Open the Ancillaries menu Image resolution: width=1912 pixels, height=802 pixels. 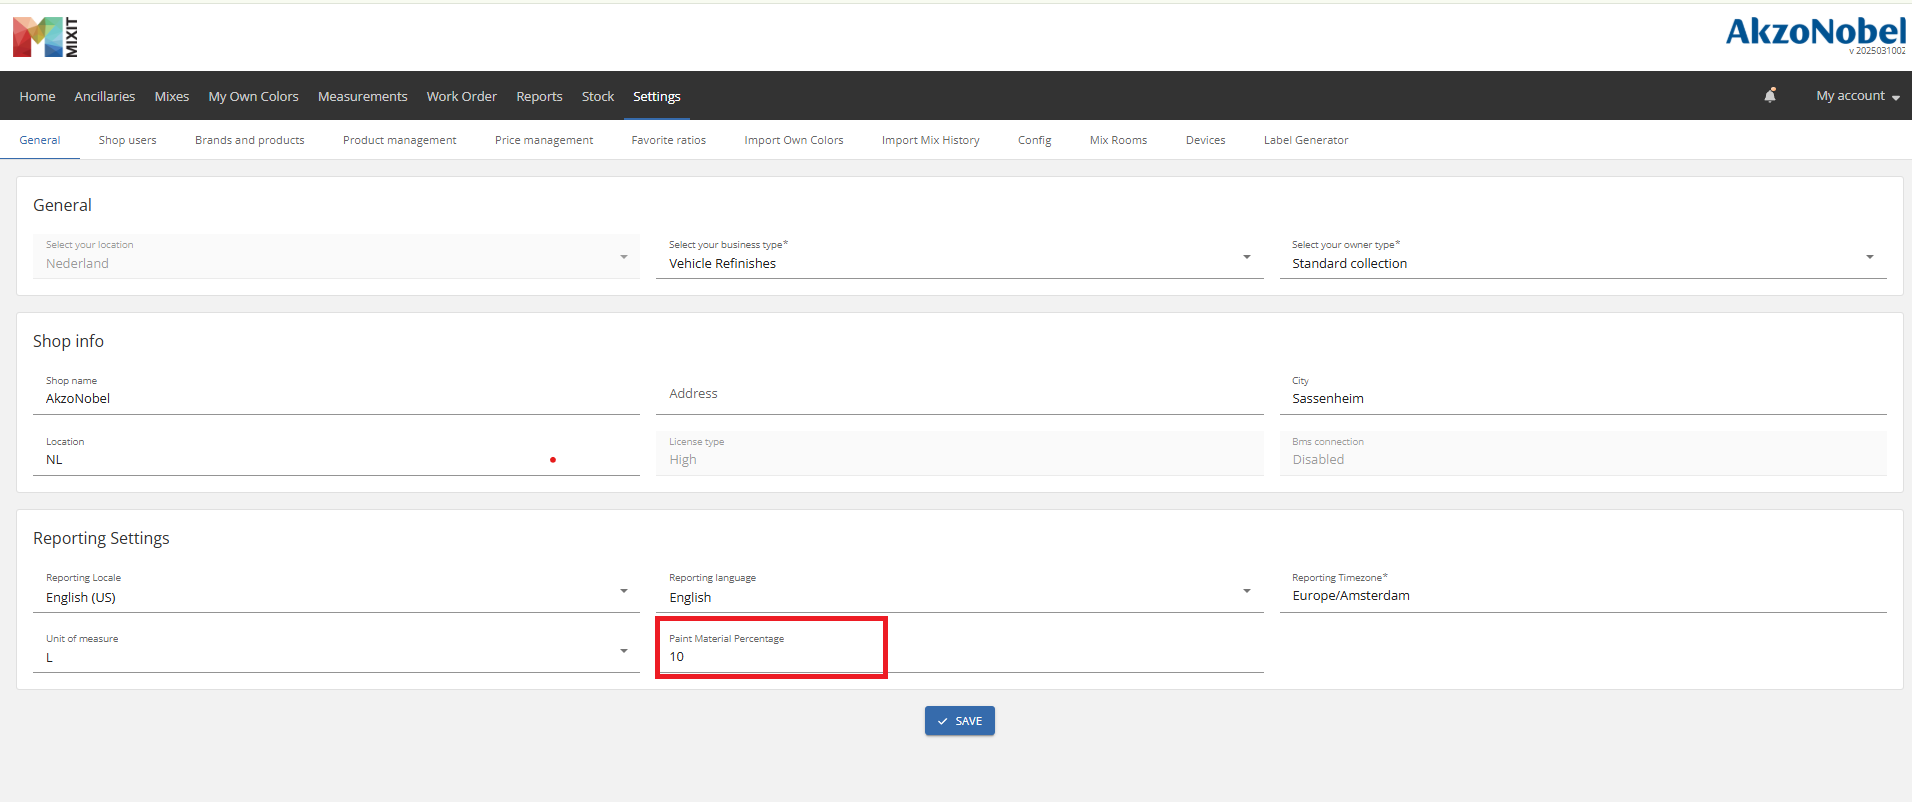click(x=105, y=96)
